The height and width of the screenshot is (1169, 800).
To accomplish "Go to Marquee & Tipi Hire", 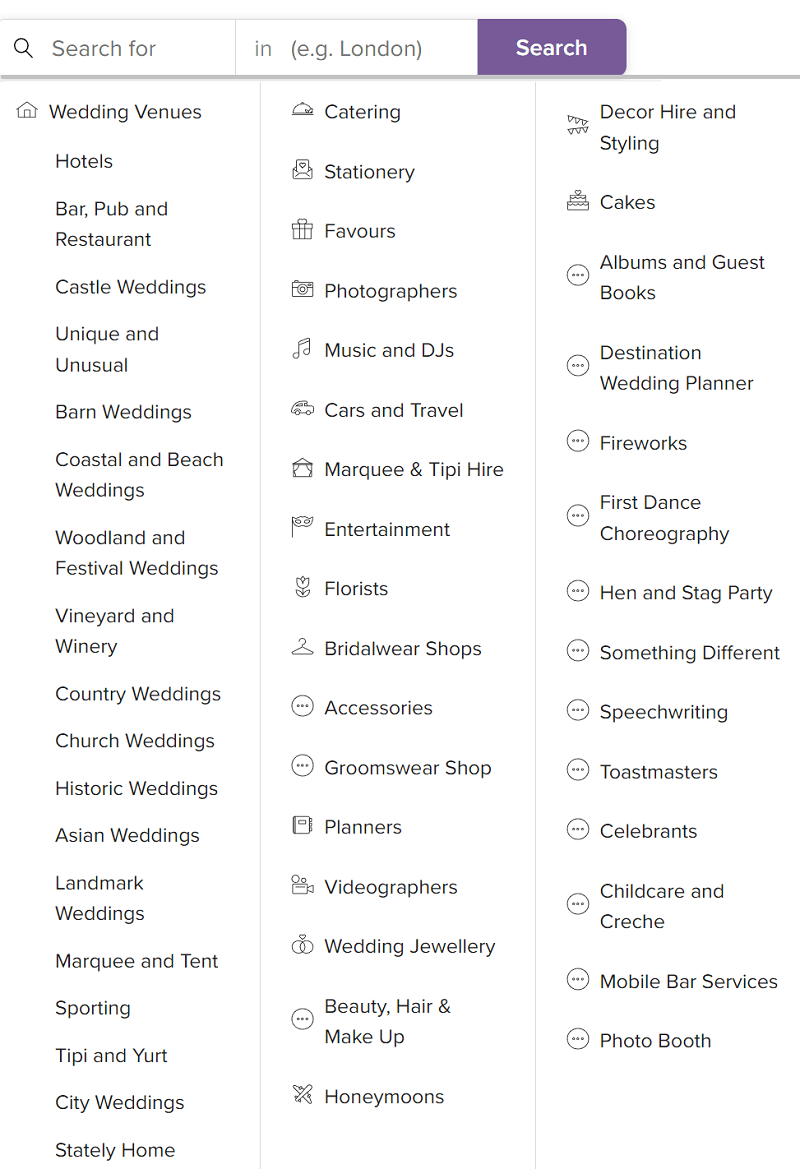I will pyautogui.click(x=413, y=469).
